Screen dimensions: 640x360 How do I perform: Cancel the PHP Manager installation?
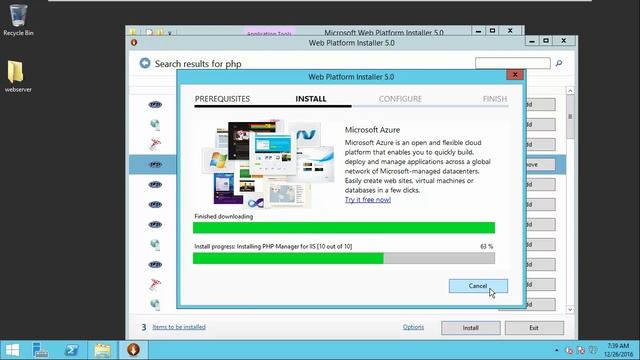[478, 286]
